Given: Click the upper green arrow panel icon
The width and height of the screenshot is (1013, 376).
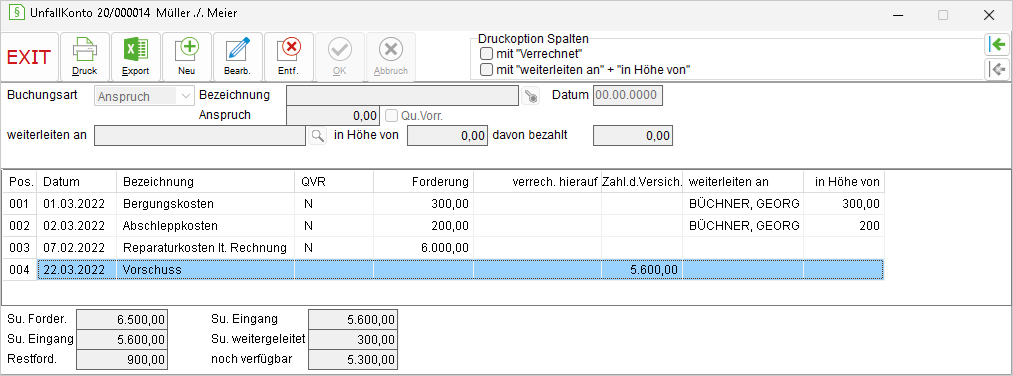Looking at the screenshot, I should (997, 45).
